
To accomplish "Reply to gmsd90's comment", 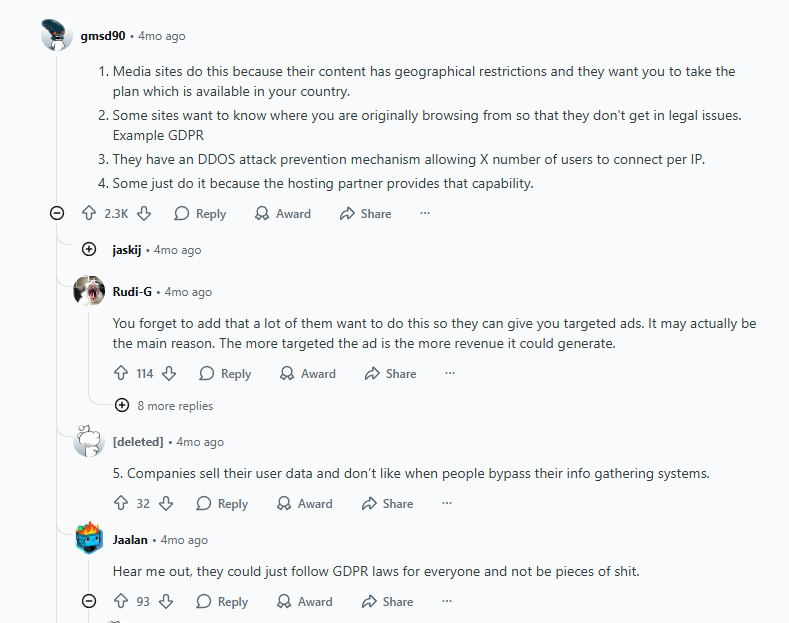I will point(200,213).
